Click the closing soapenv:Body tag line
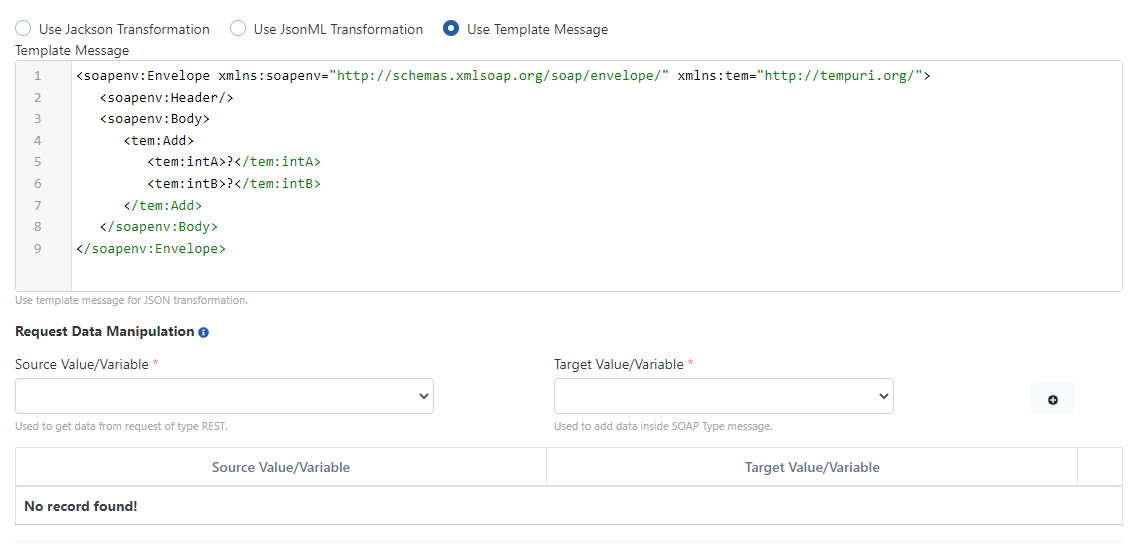This screenshot has width=1142, height=556. tap(158, 227)
